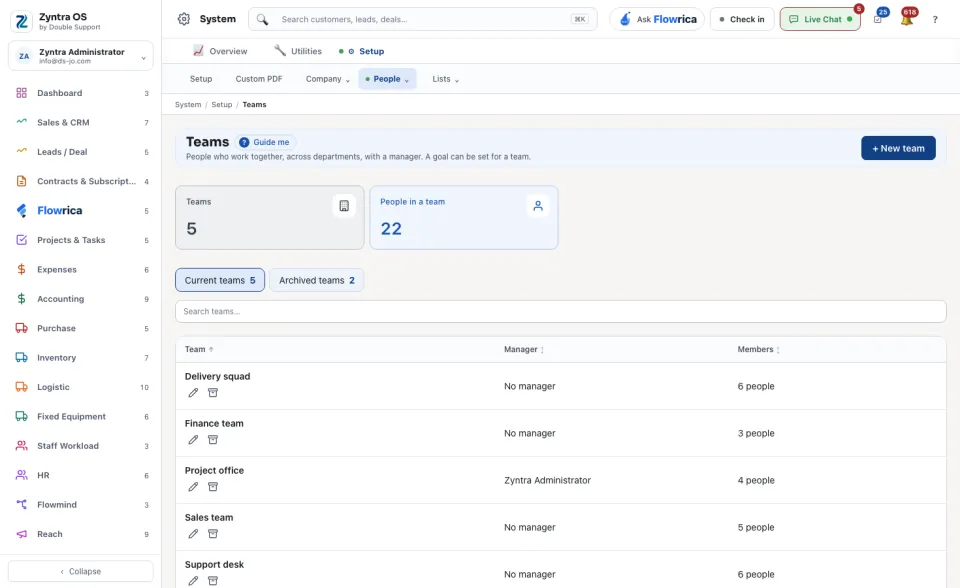Viewport: 960px width, 588px height.
Task: Select the People in a team card
Action: 464,217
